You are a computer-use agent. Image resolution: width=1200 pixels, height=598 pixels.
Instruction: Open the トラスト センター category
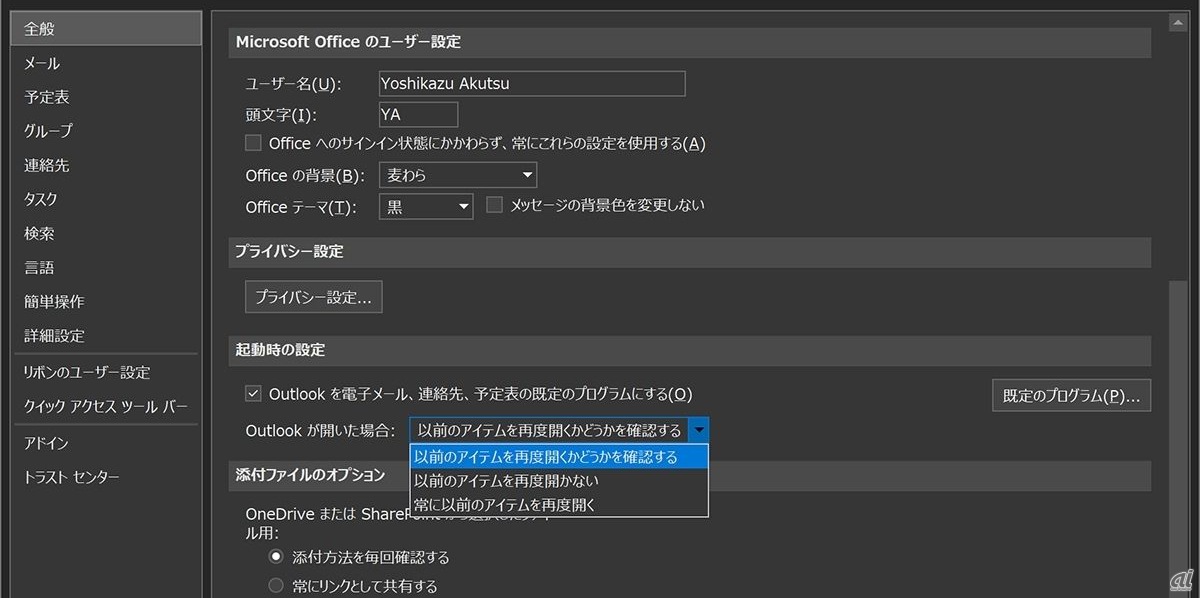click(106, 477)
